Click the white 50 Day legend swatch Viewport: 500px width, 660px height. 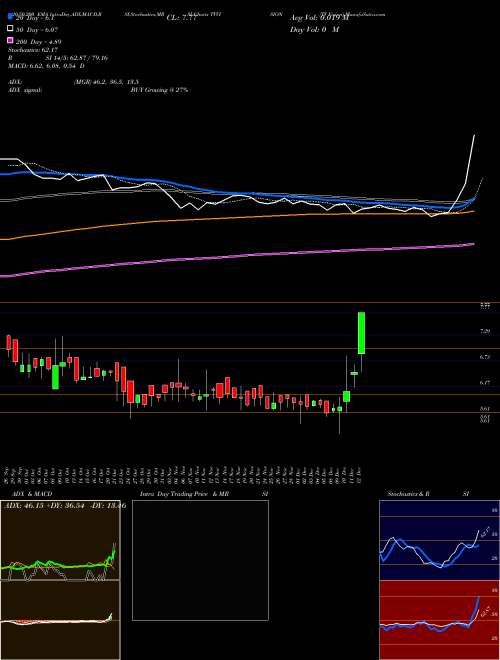[10, 29]
